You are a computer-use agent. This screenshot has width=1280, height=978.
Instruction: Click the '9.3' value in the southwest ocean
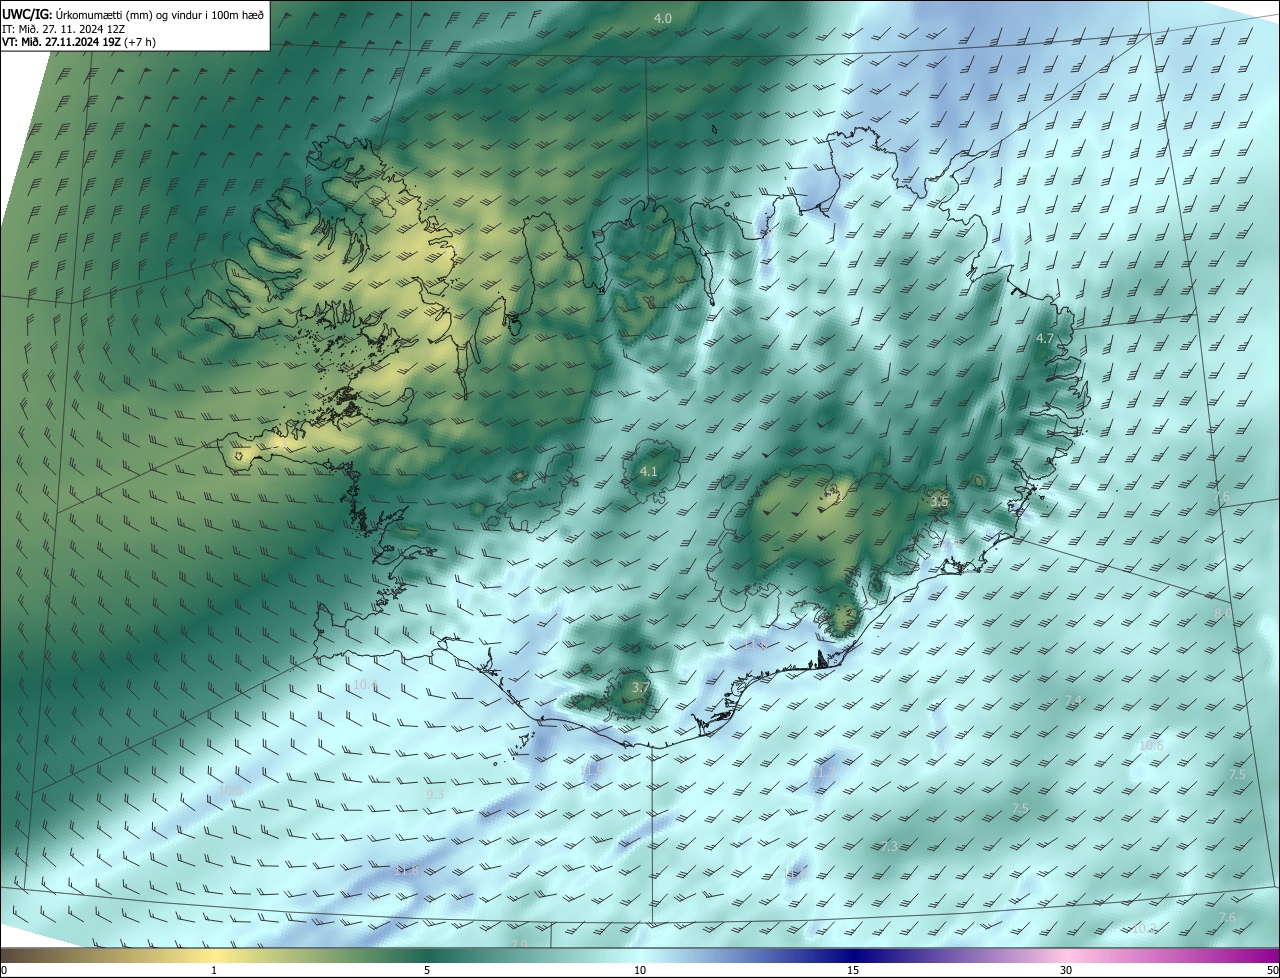(x=435, y=793)
